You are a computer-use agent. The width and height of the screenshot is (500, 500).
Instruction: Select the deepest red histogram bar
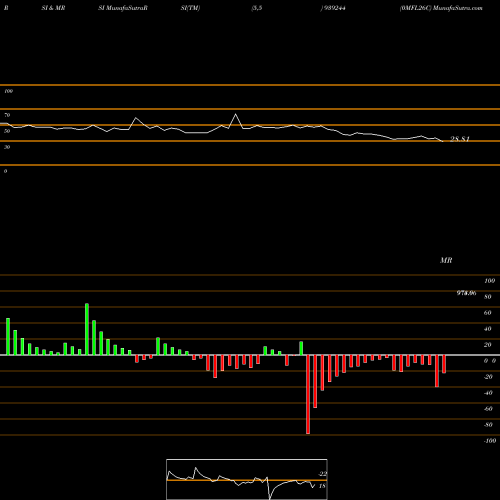tap(308, 394)
